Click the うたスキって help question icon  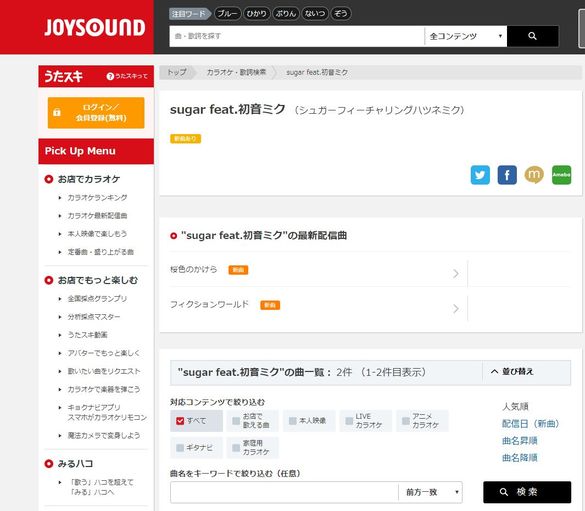110,76
